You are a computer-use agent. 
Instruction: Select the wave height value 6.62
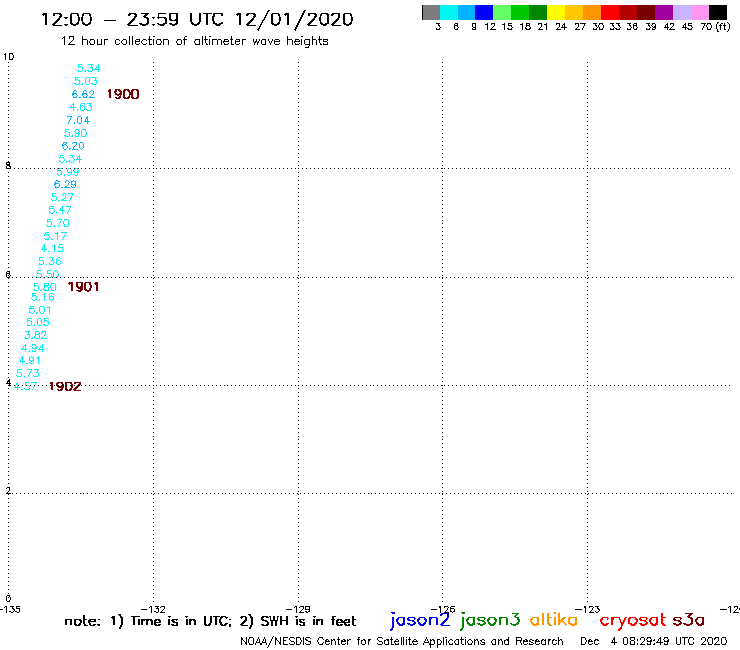point(83,94)
